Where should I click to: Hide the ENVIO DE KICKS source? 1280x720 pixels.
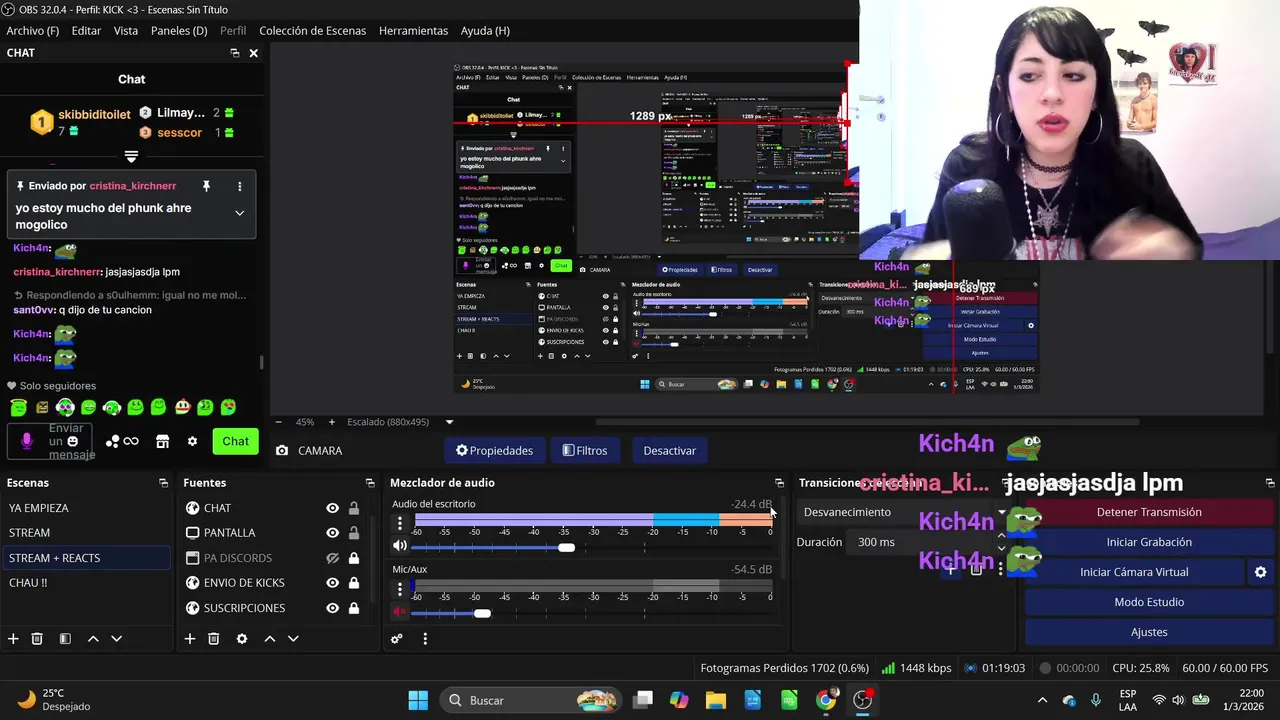click(x=332, y=583)
